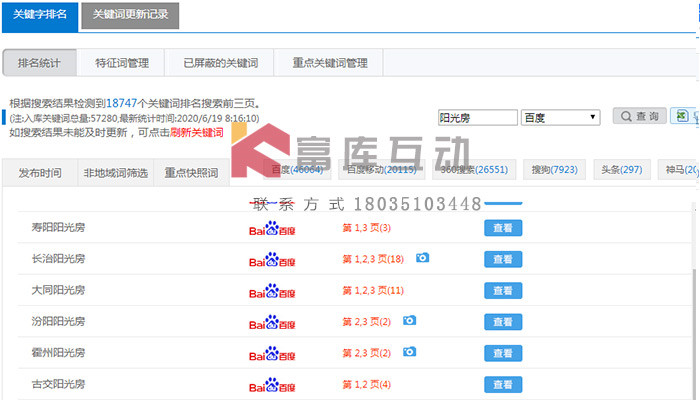The image size is (700, 400).
Task: Click the Baidu logo in 长治阳光房 row
Action: 272,259
